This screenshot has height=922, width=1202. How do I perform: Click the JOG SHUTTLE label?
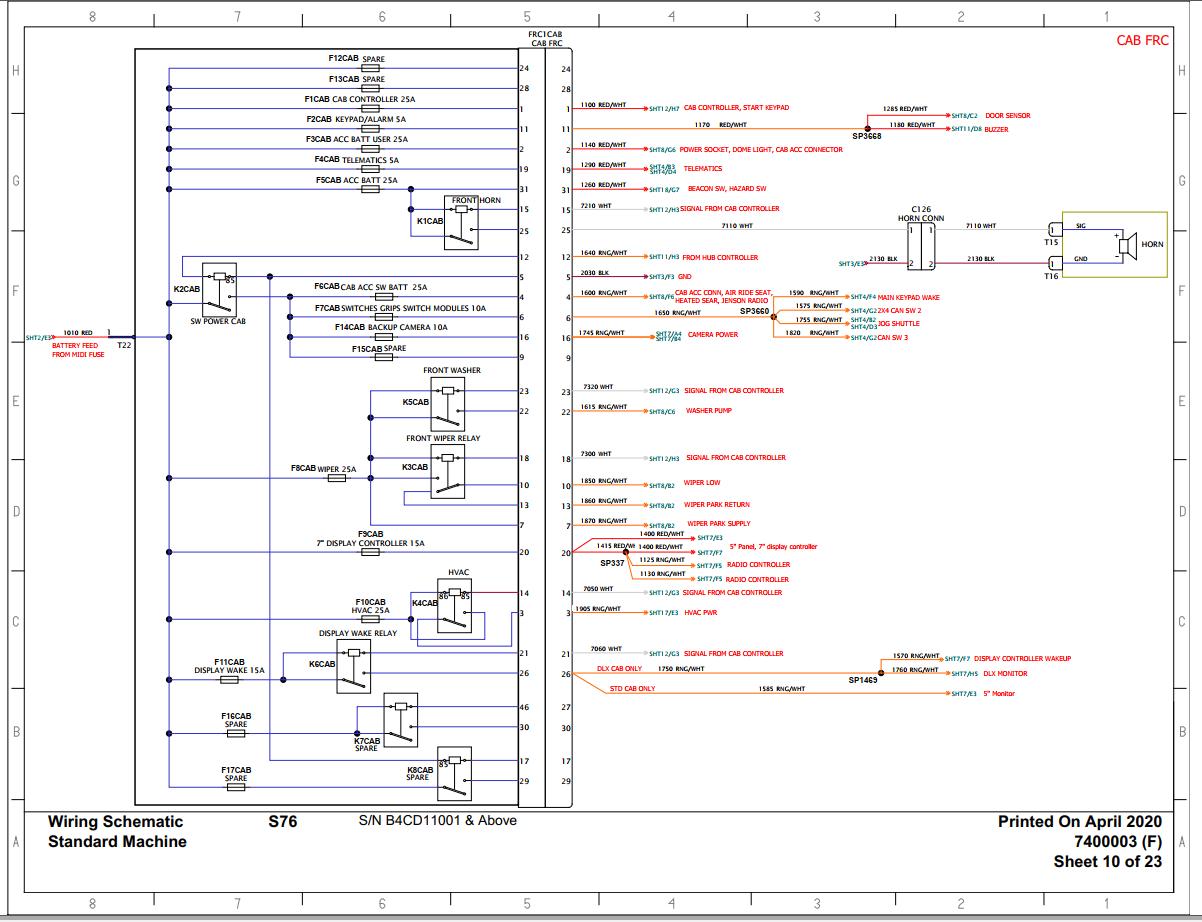click(899, 324)
